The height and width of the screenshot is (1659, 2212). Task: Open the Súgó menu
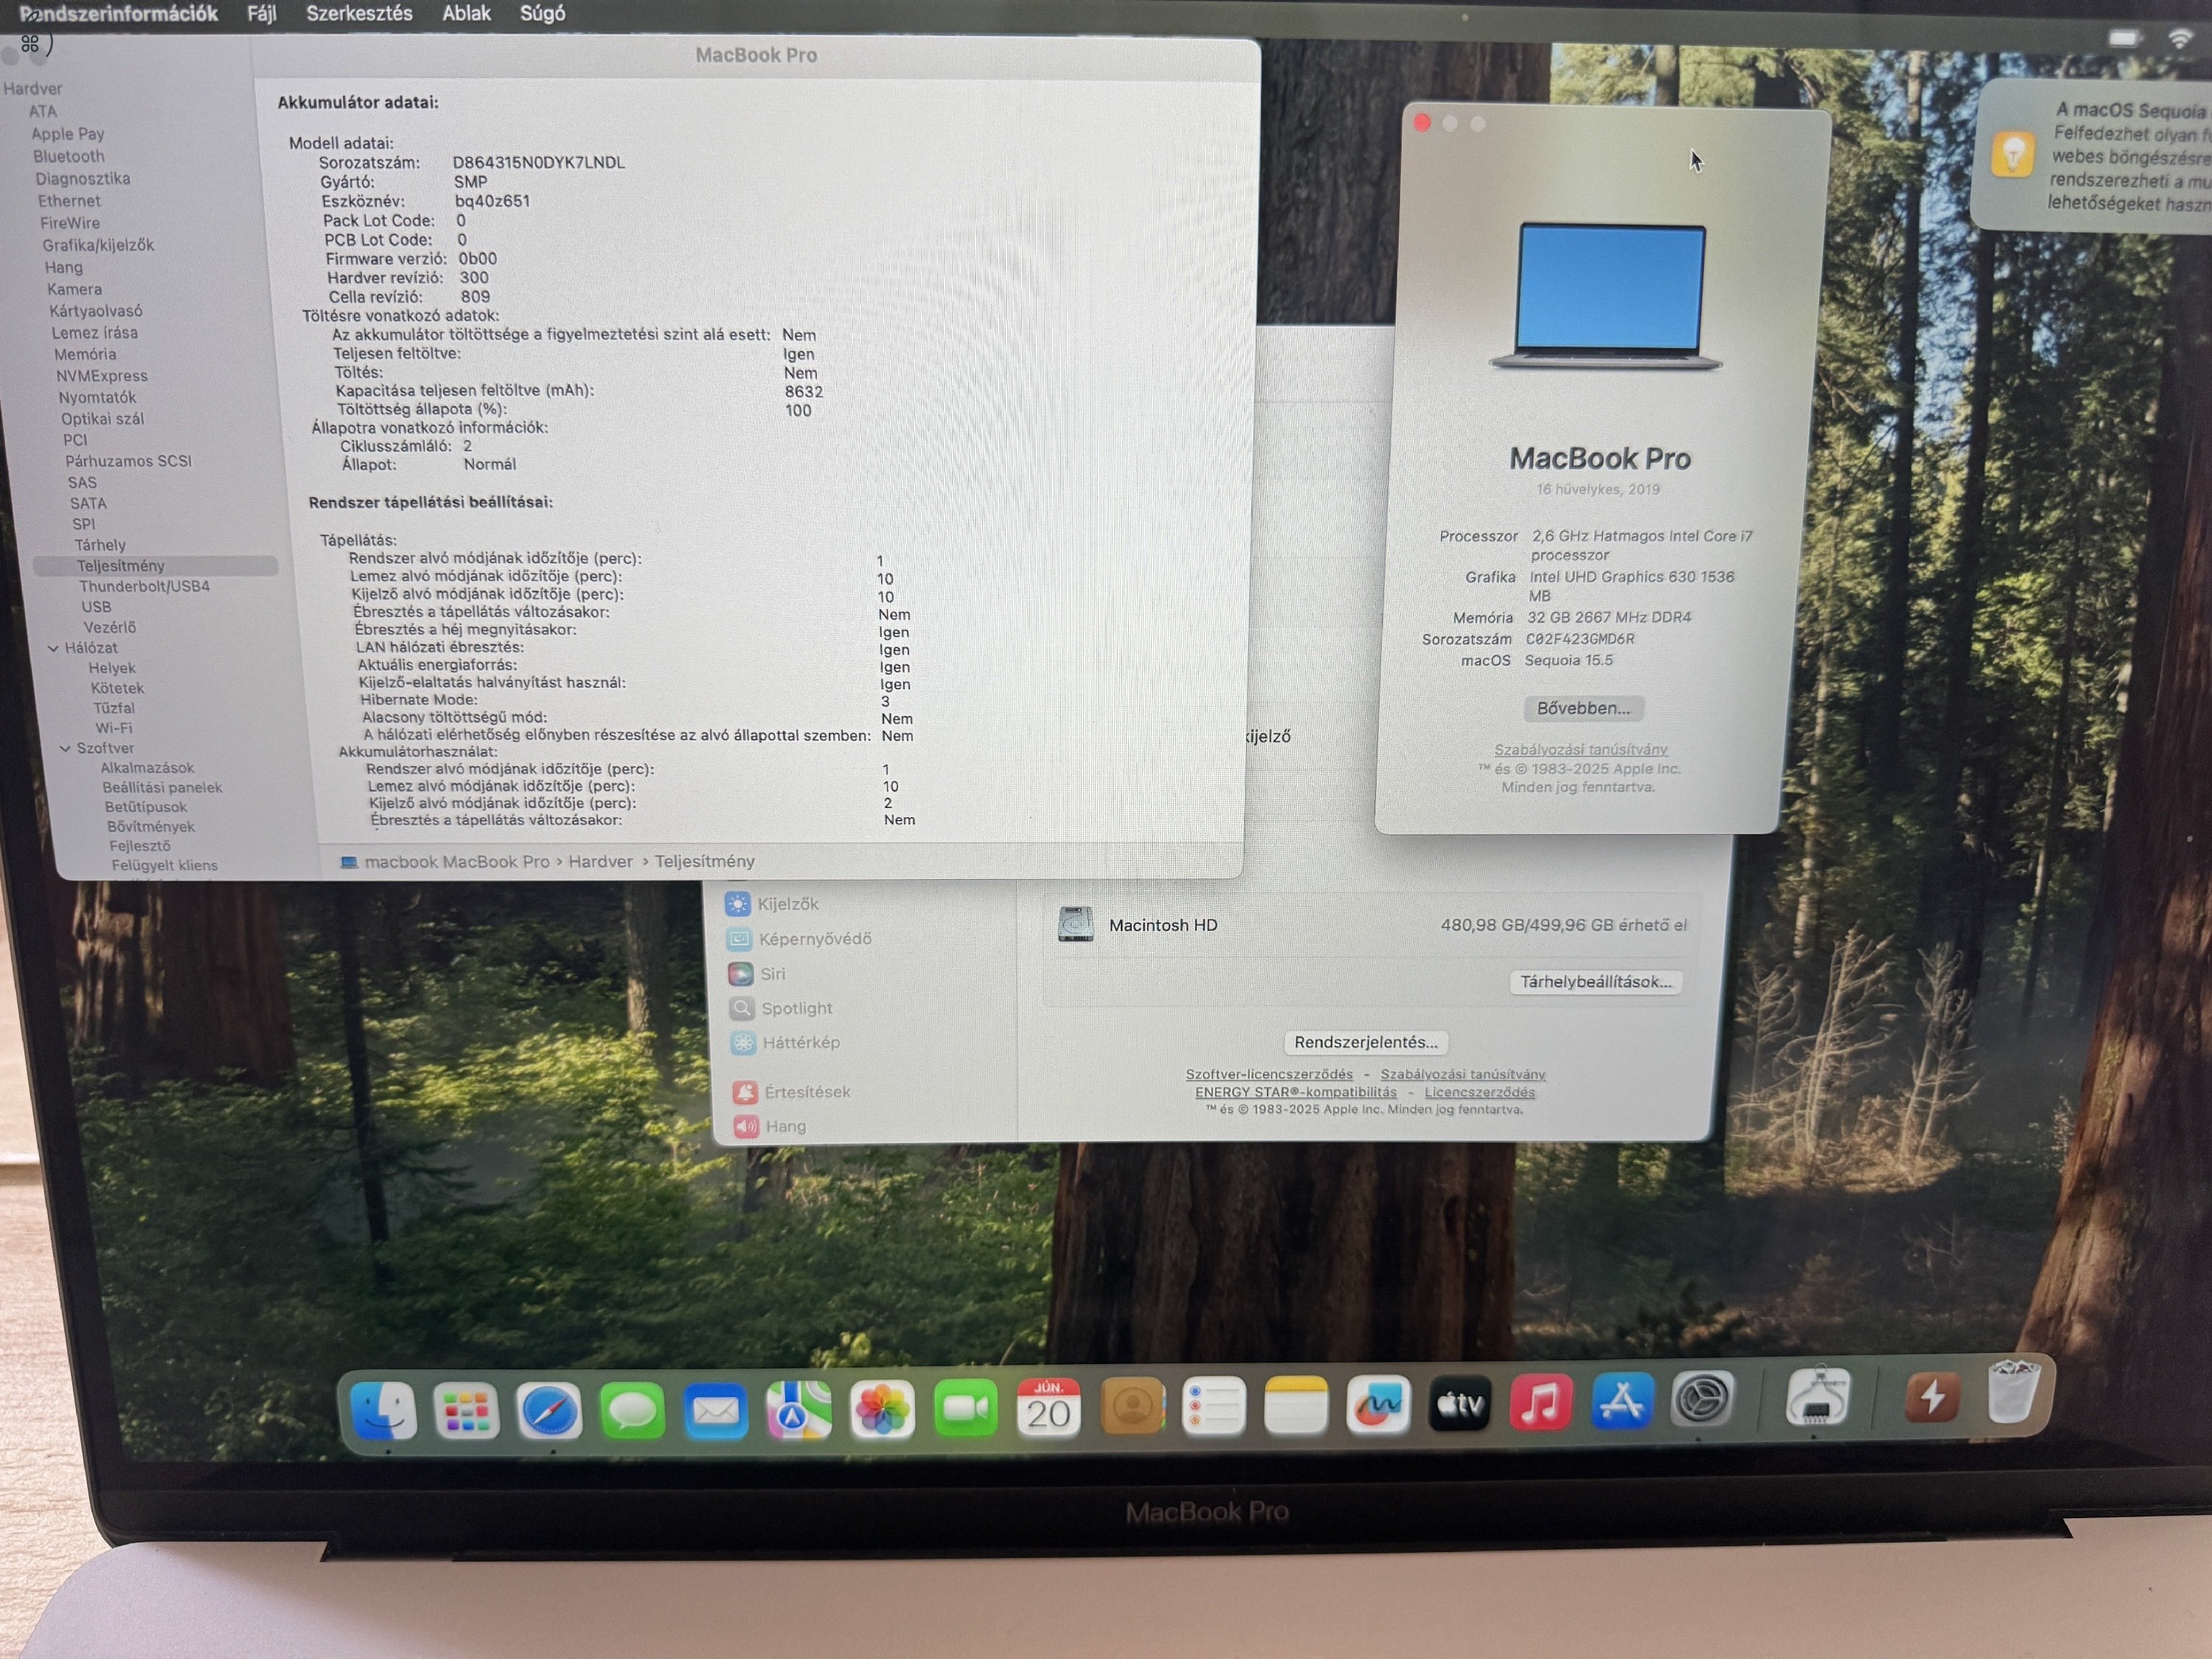(x=542, y=13)
